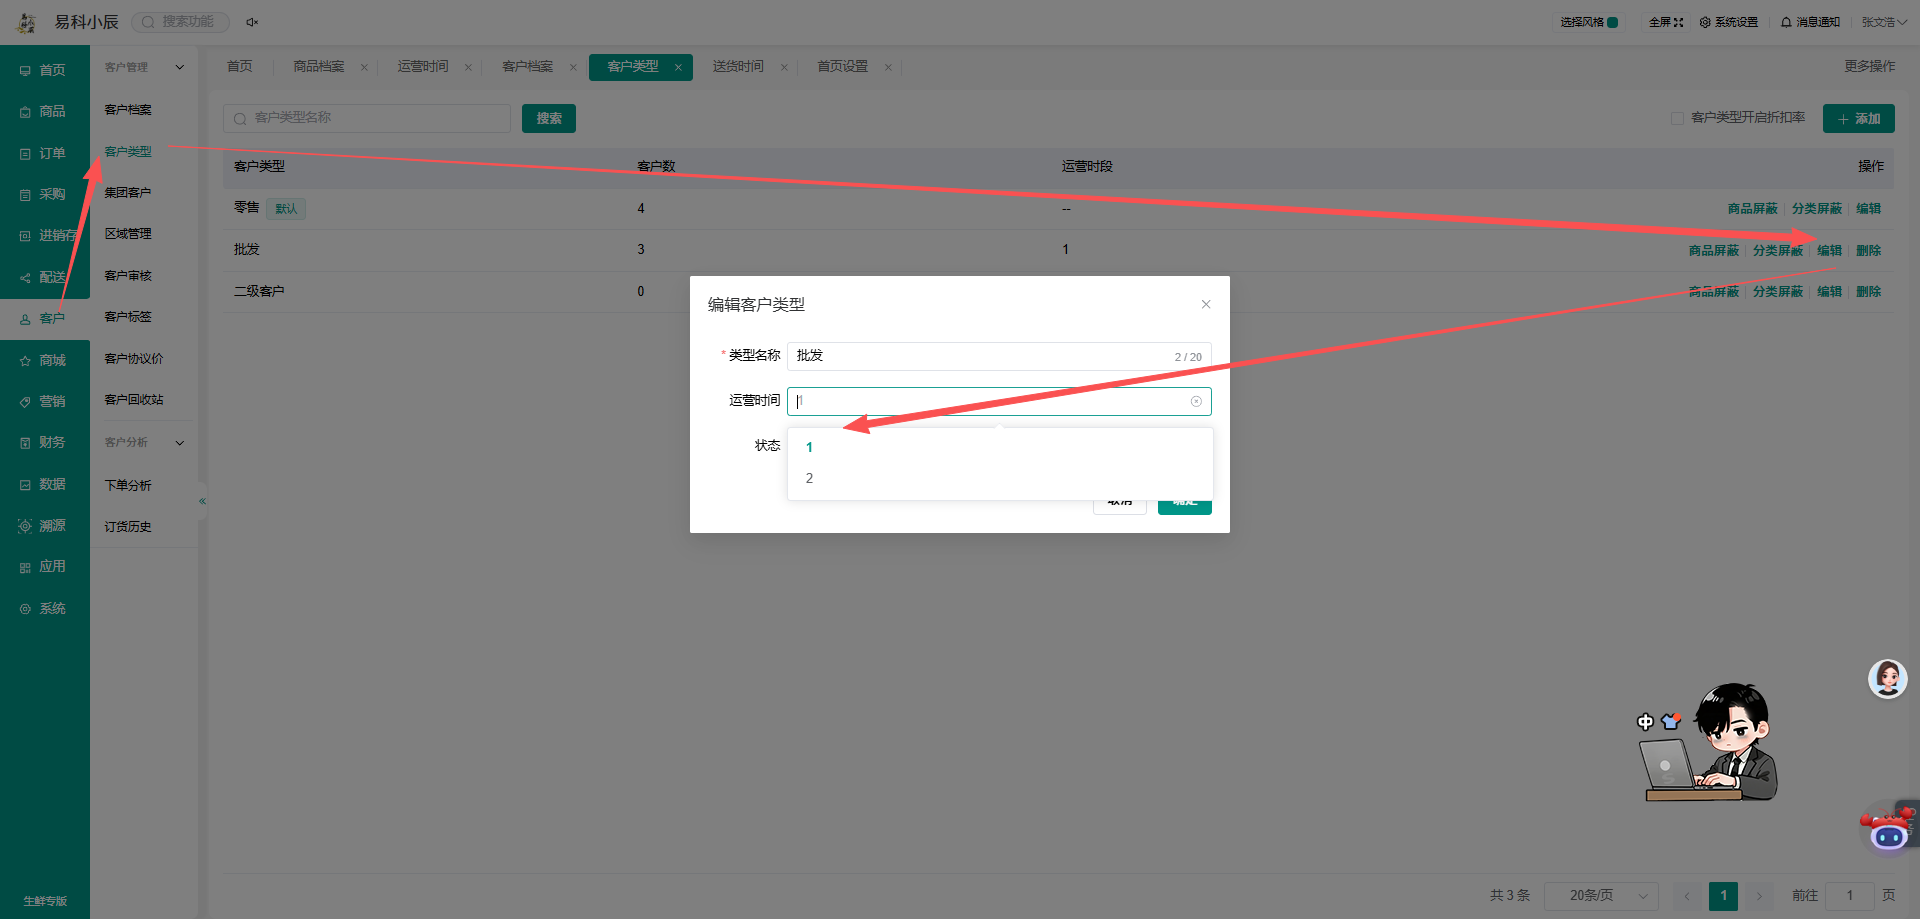Open 应用 sidebar module

point(43,566)
